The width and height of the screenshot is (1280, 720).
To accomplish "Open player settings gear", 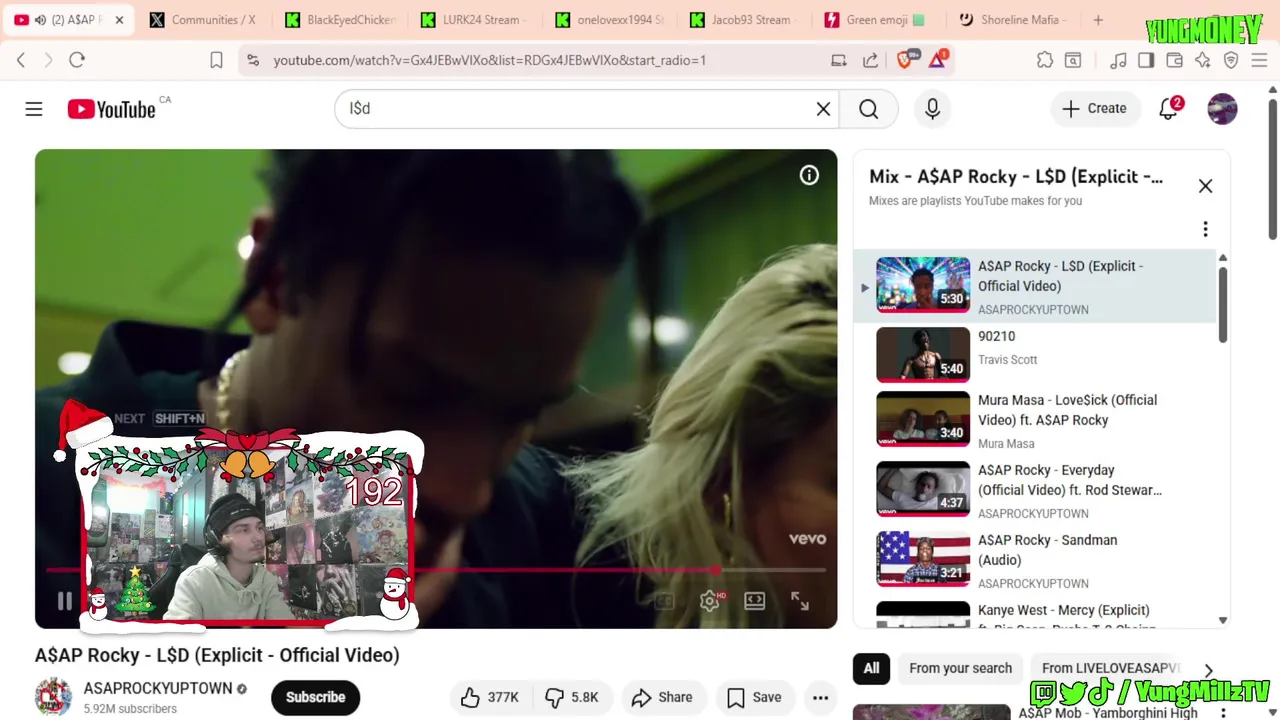I will coord(710,601).
